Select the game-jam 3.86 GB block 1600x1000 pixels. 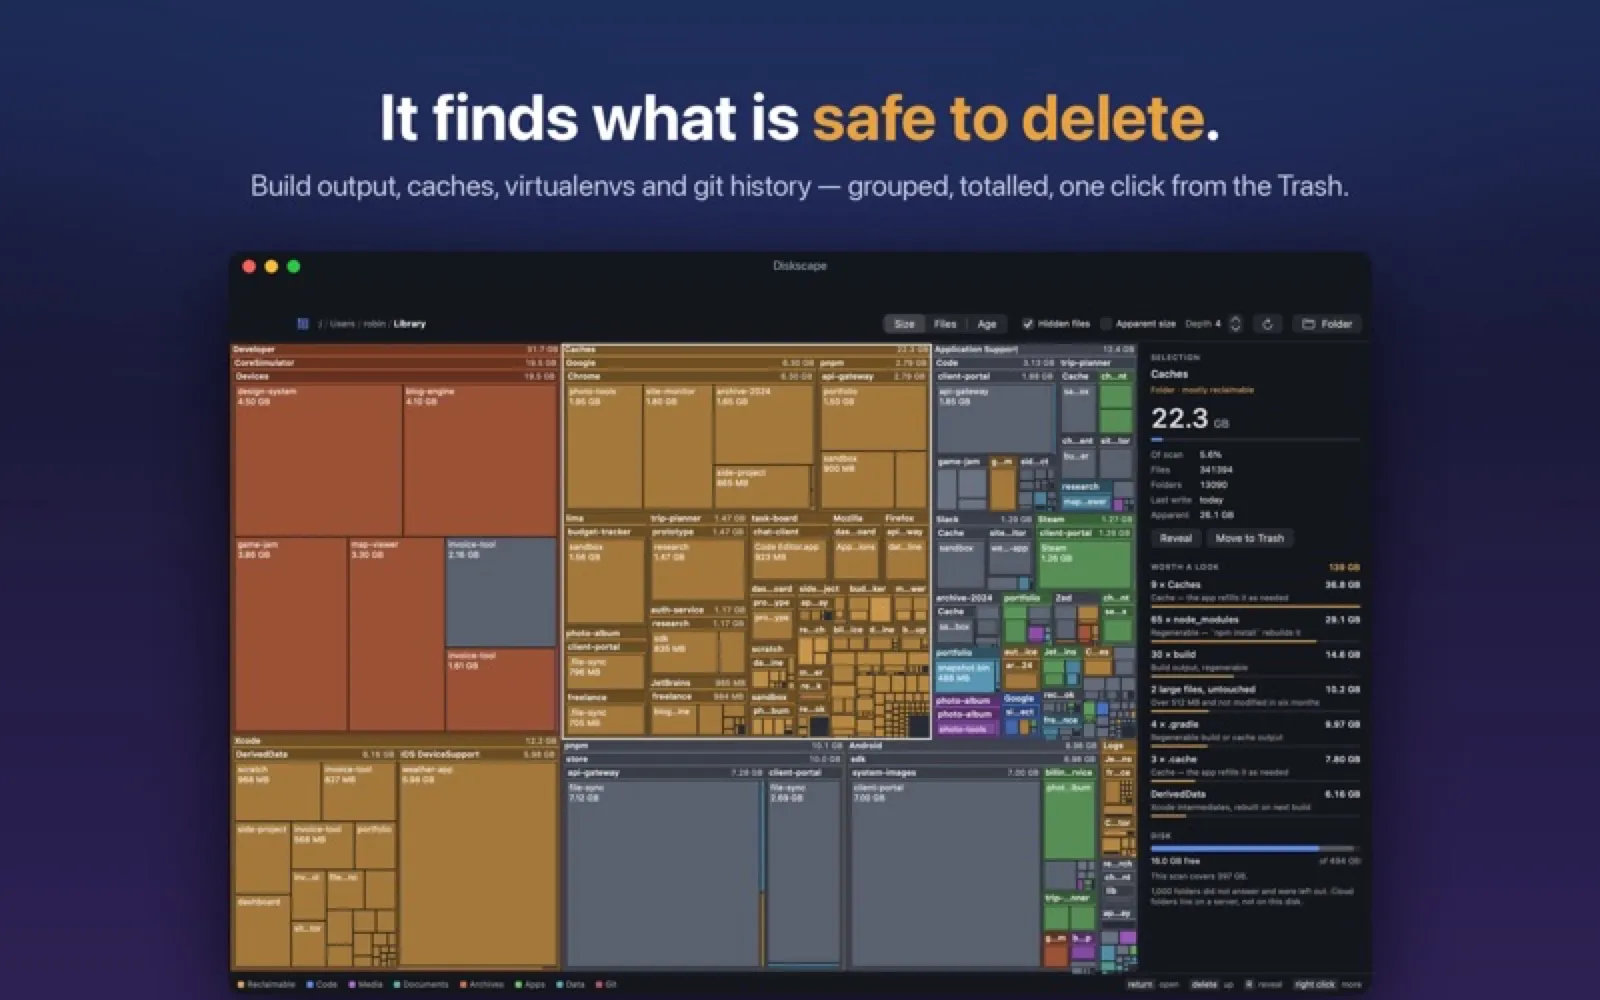(291, 634)
